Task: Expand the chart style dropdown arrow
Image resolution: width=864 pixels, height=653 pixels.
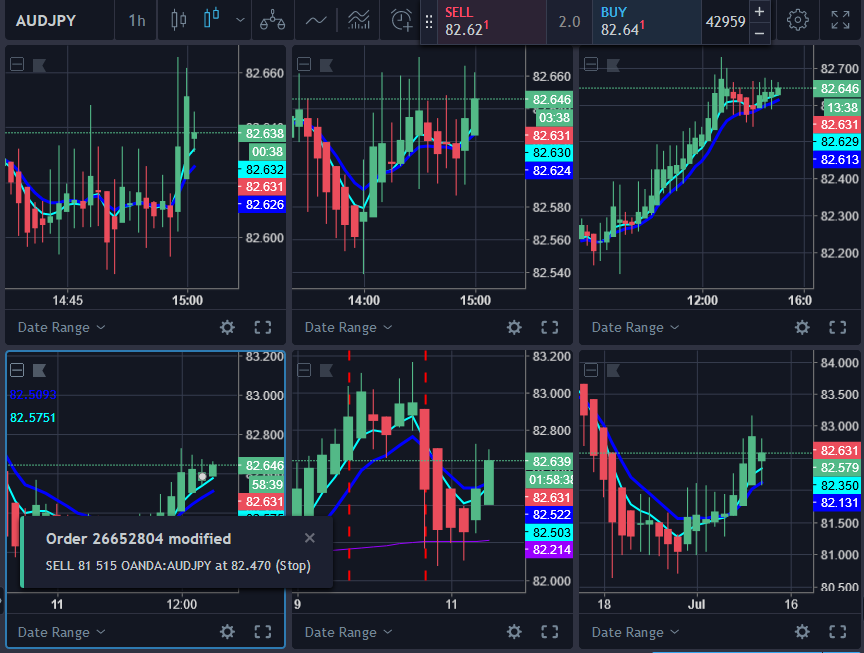Action: (x=239, y=19)
